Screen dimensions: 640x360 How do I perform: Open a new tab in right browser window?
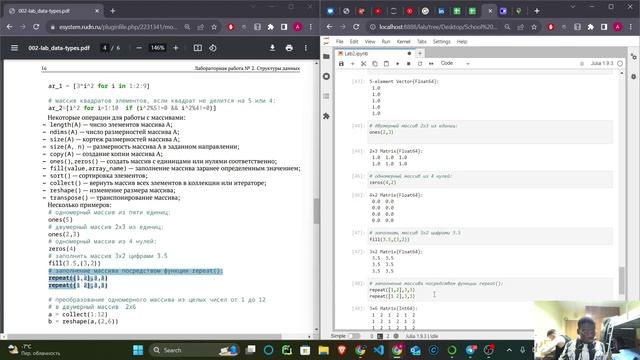click(537, 11)
